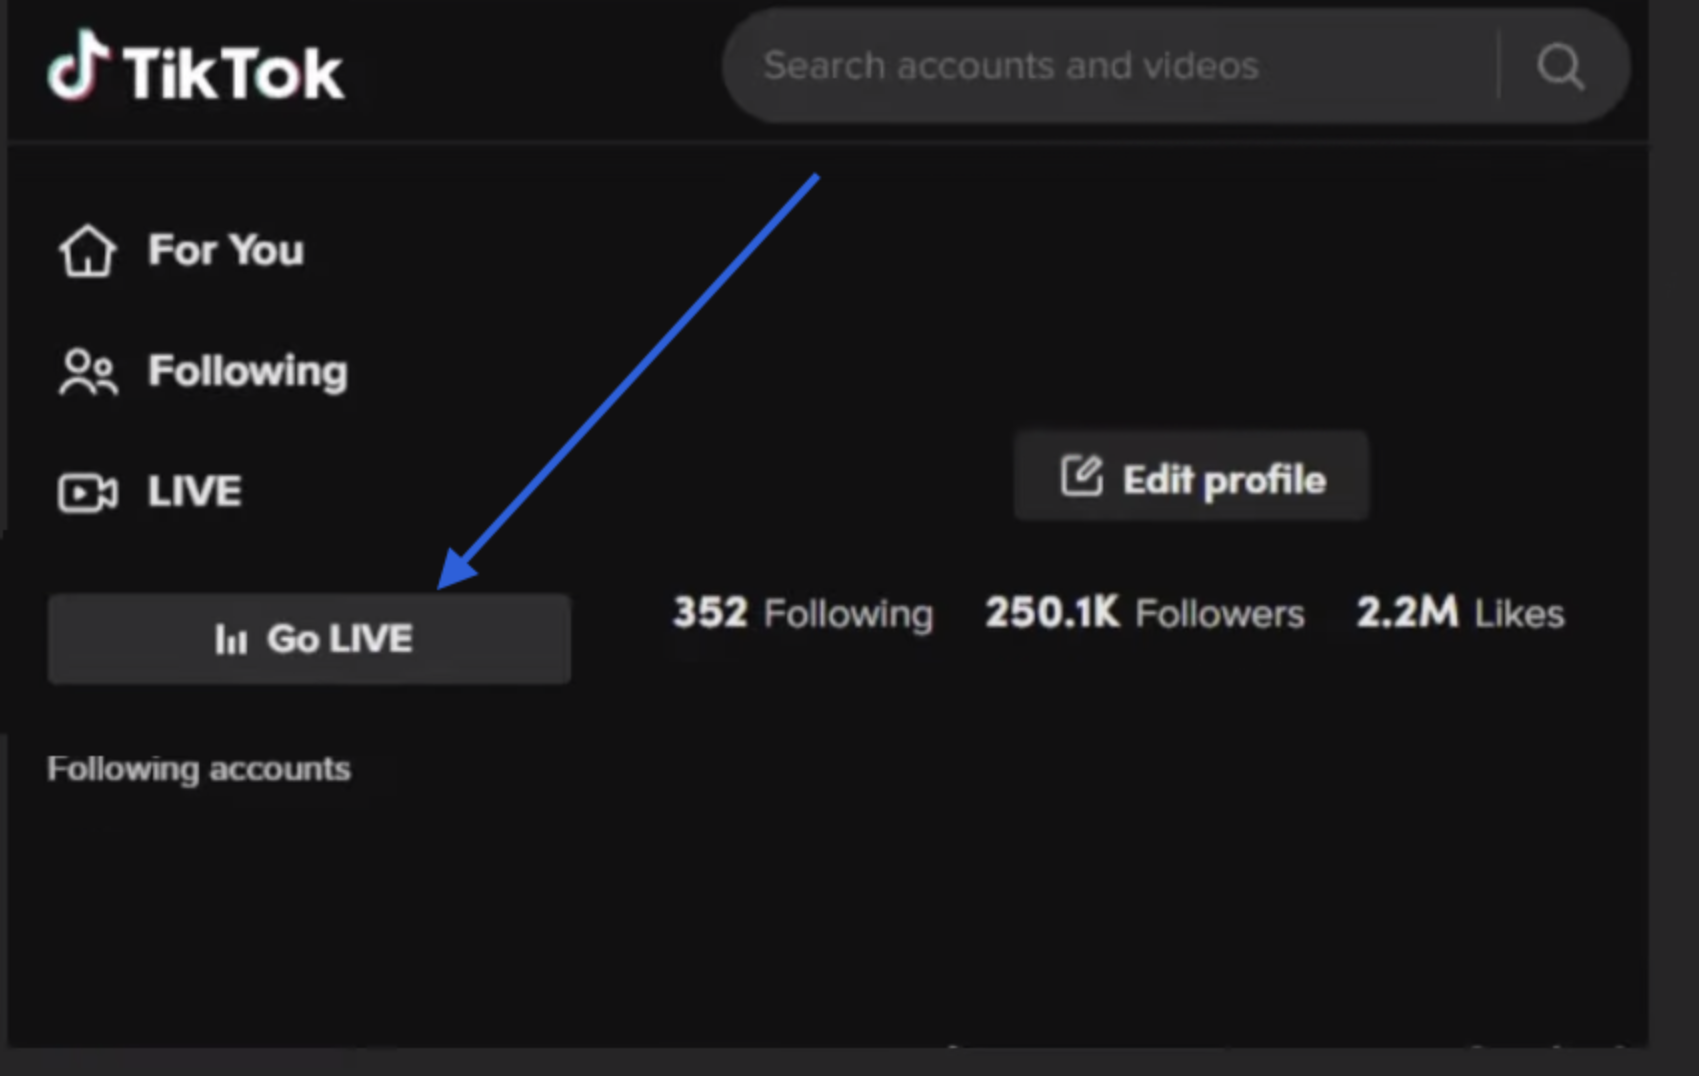View the 352 Following list

(802, 613)
